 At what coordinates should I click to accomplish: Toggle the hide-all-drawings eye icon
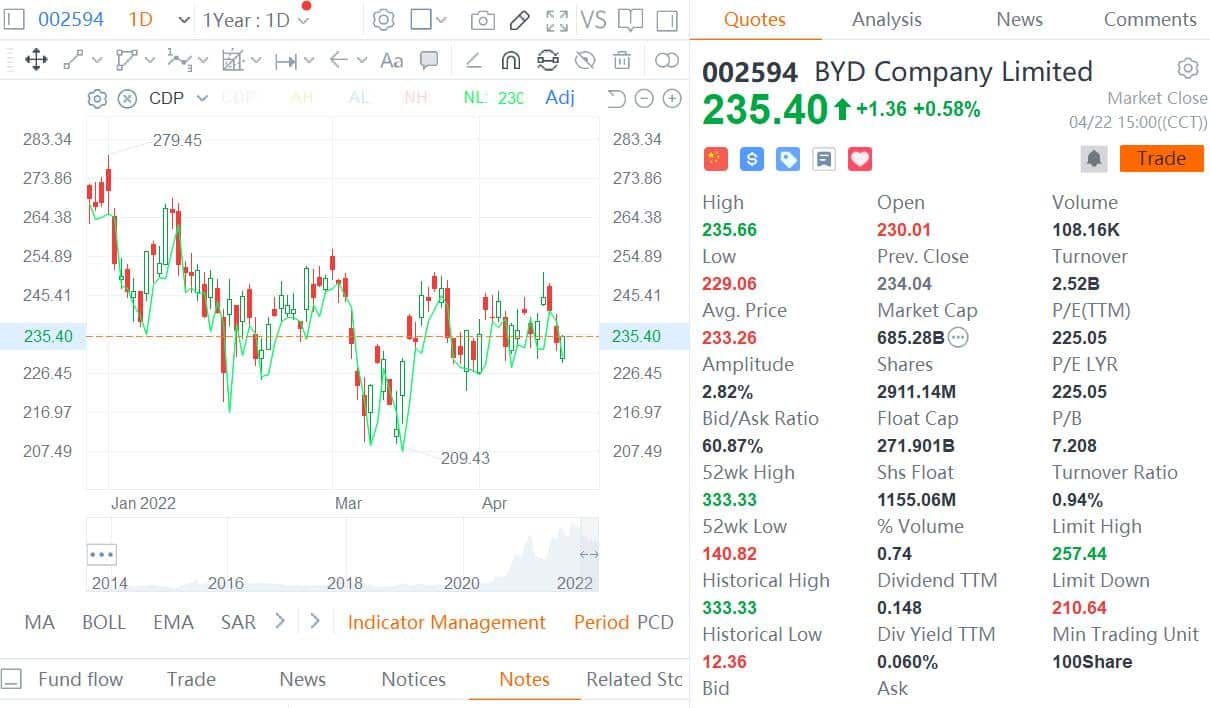click(x=585, y=60)
